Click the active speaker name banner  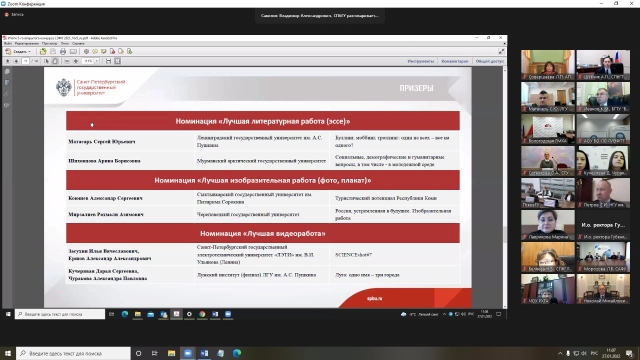click(320, 16)
